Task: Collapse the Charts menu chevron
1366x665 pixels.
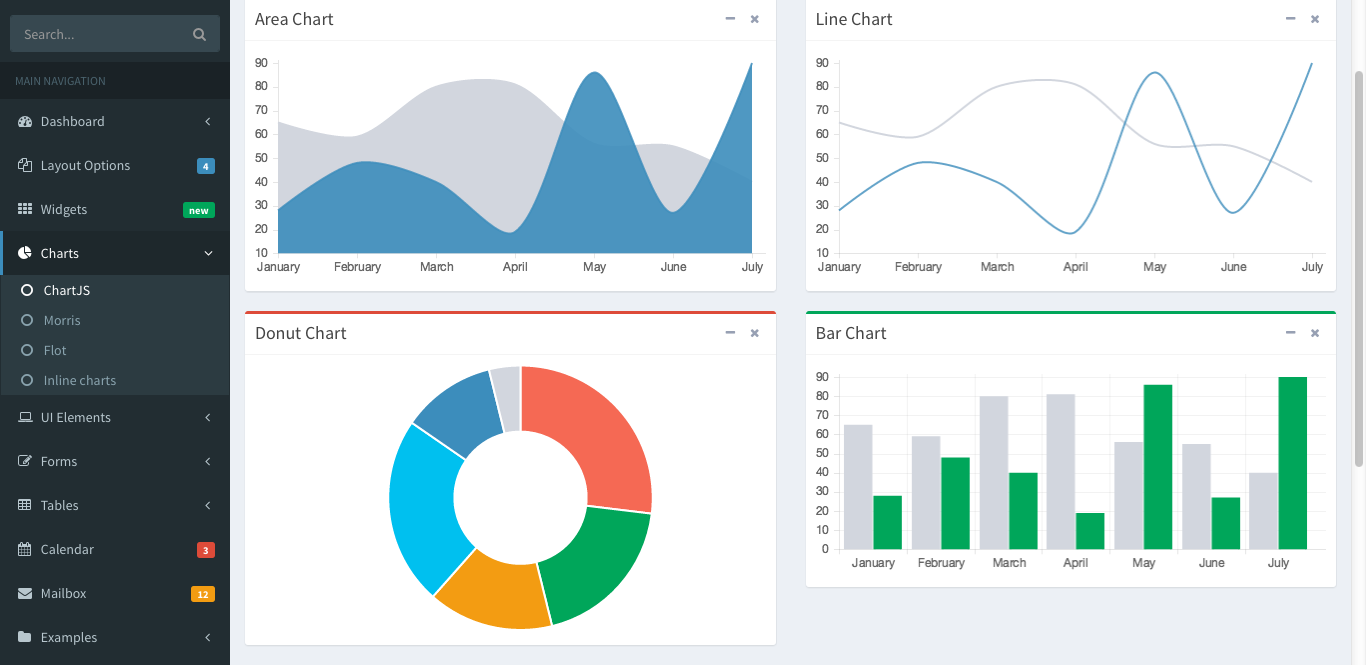Action: (x=208, y=253)
